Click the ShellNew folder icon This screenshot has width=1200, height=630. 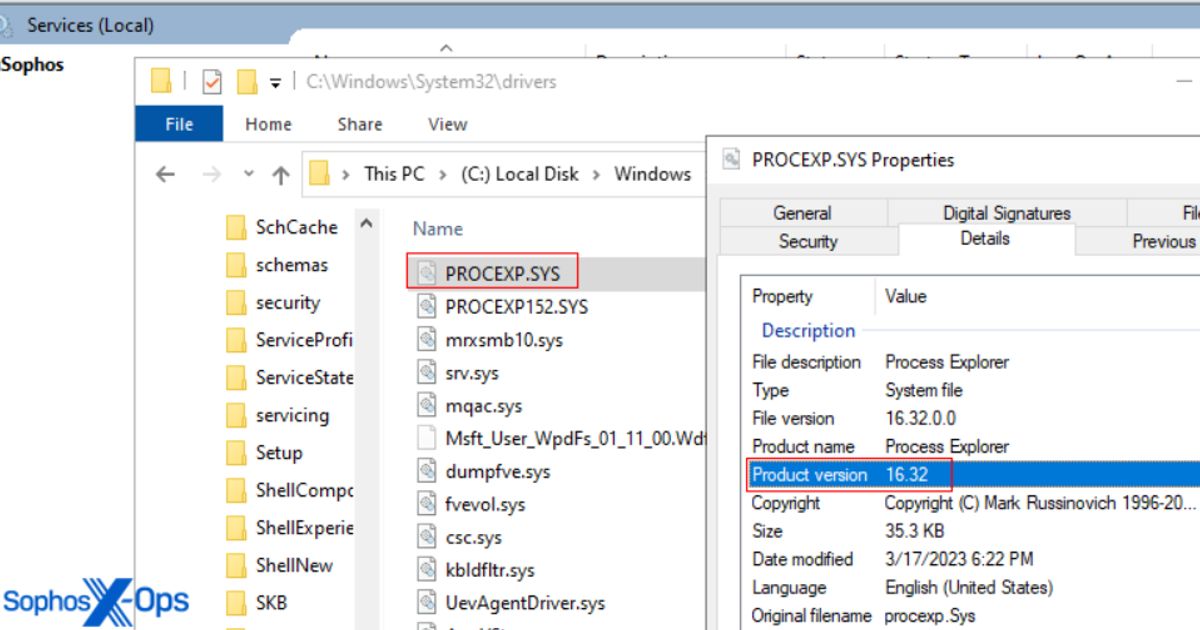(x=236, y=565)
